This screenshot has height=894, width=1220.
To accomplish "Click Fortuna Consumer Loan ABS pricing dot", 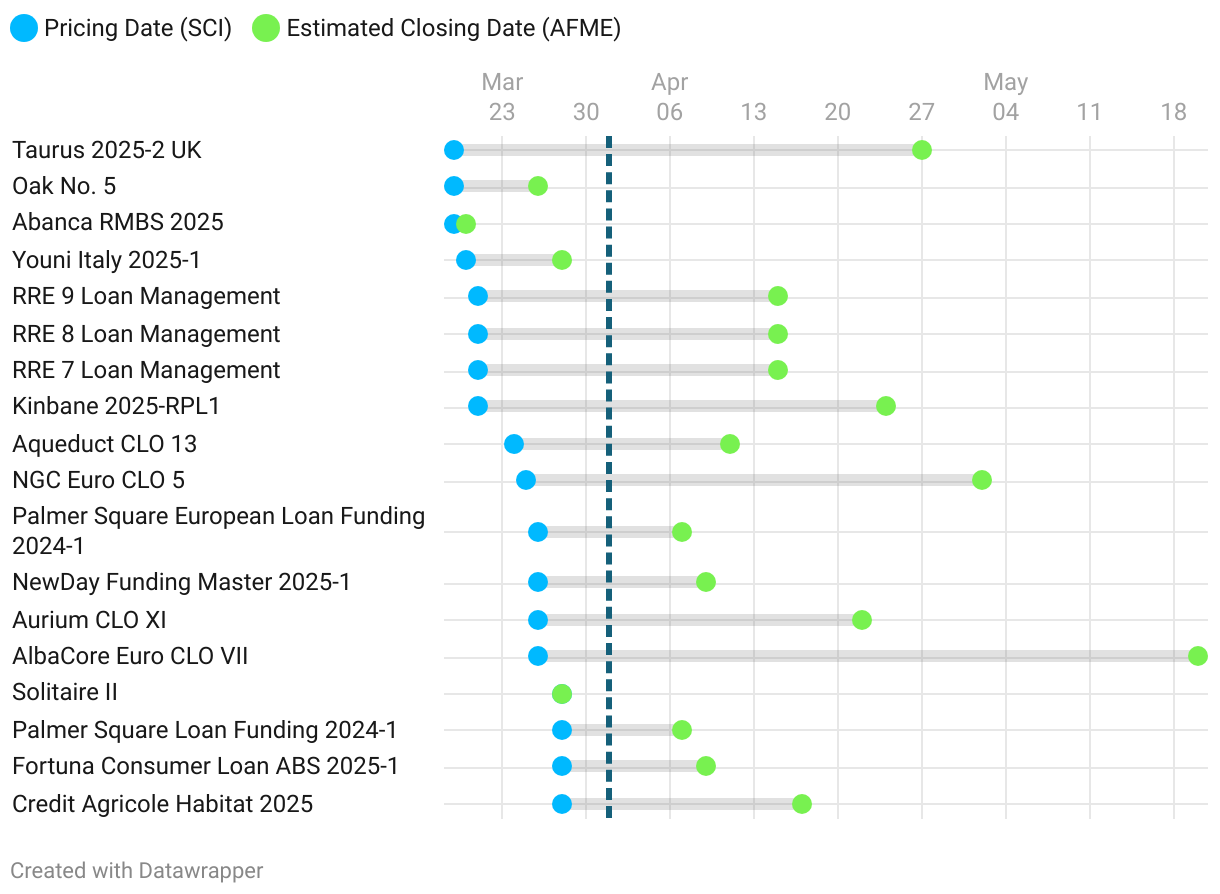I will (562, 766).
